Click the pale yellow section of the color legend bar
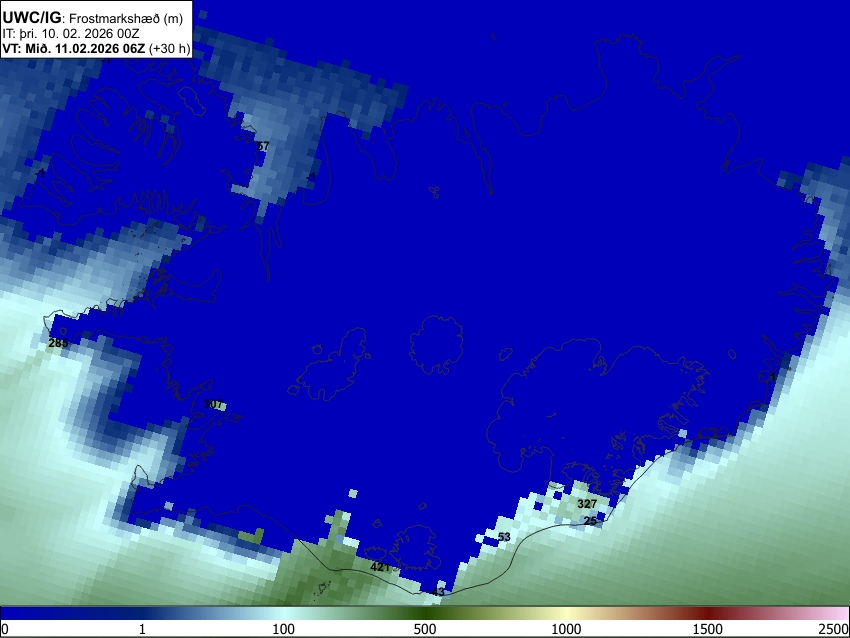Viewport: 850px width, 638px height. 566,614
